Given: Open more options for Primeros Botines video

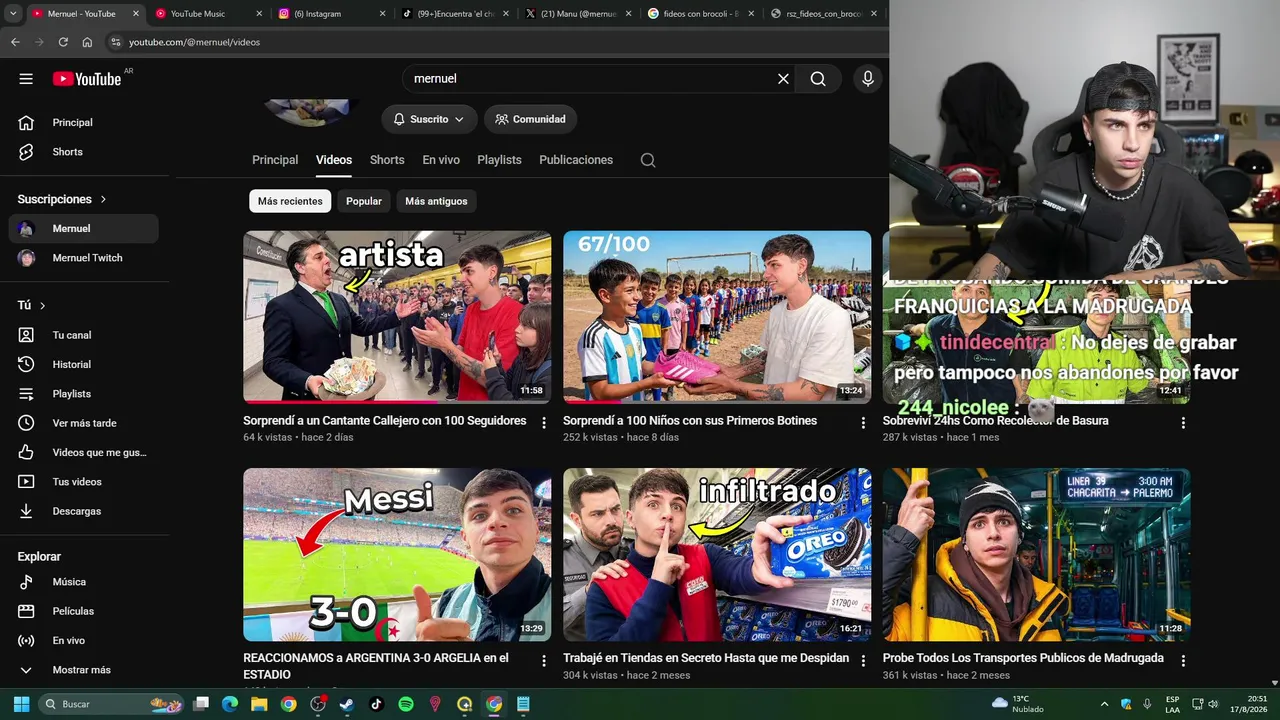Looking at the screenshot, I should 863,423.
